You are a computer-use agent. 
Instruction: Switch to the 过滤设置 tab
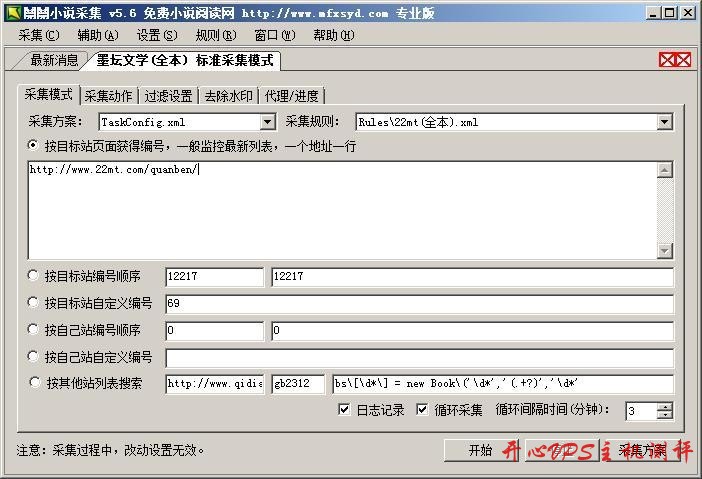[x=168, y=96]
